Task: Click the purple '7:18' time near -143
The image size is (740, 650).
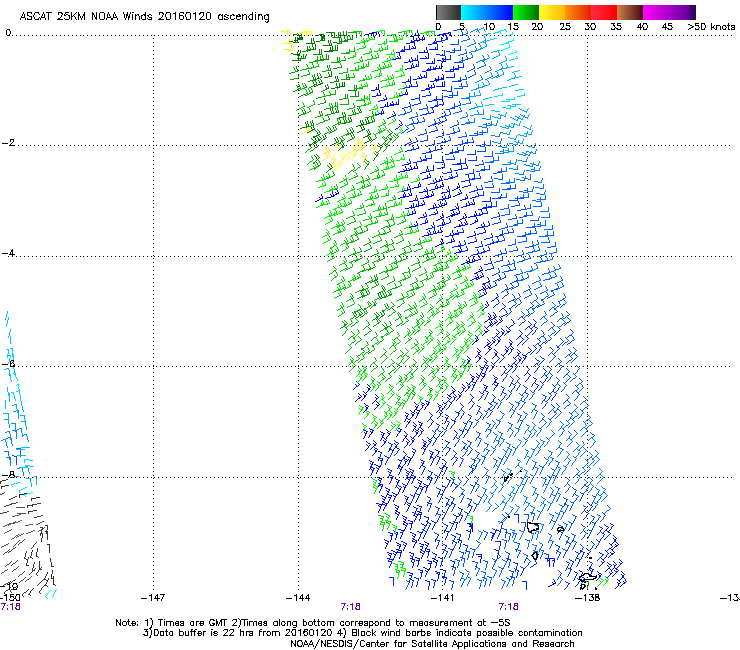Action: point(350,607)
